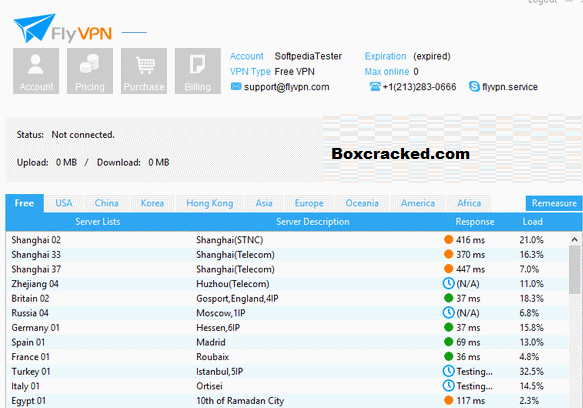Click the FlyVPN paper plane logo
Image resolution: width=583 pixels, height=408 pixels.
point(35,28)
